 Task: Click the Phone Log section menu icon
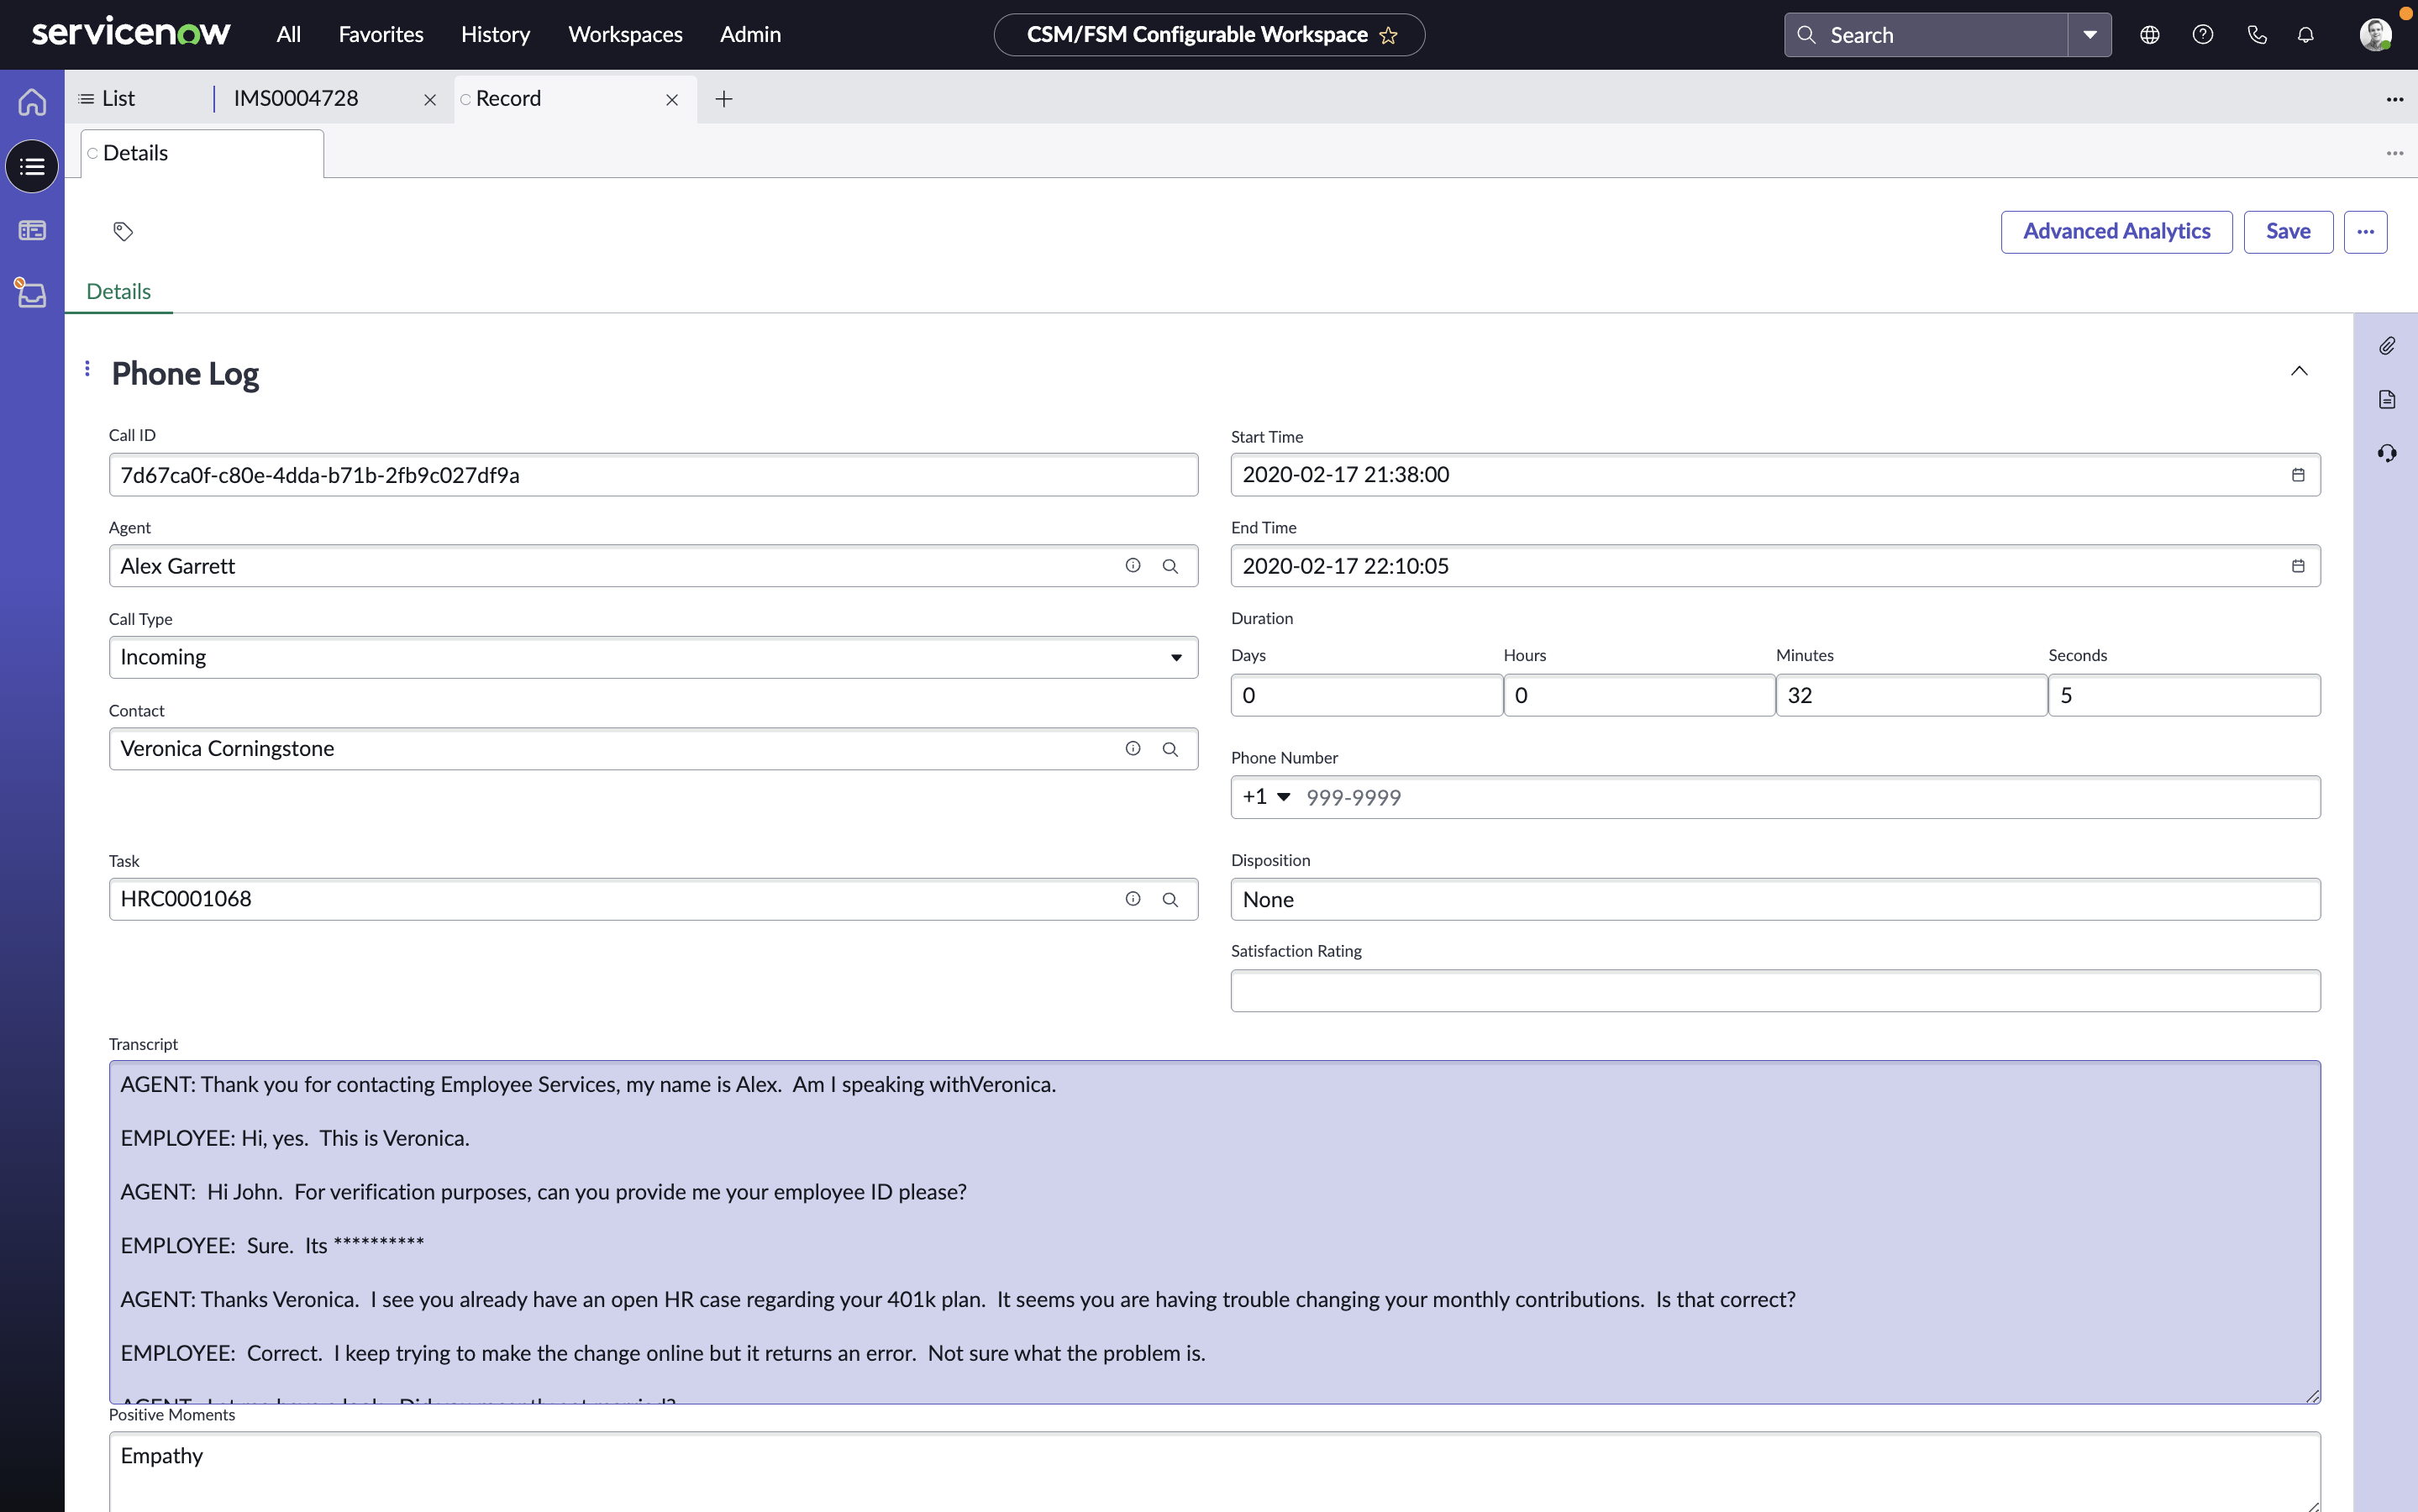87,368
